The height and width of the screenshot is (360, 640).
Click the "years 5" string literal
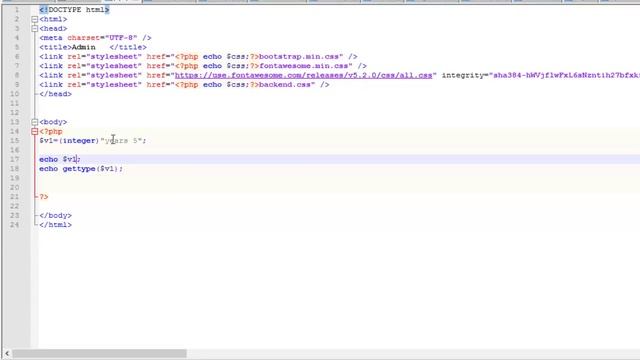tap(121, 141)
